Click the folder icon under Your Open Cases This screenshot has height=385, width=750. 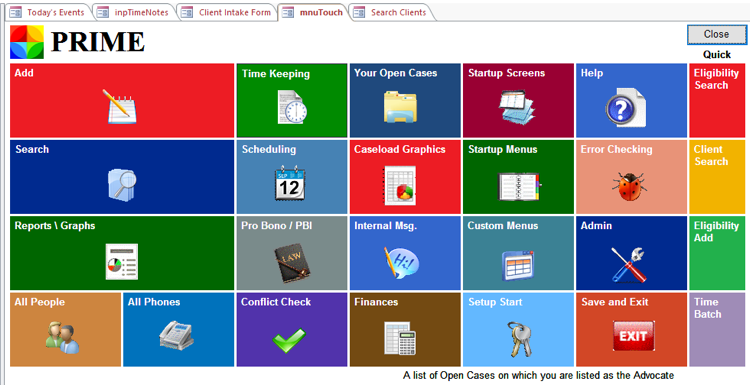click(400, 107)
